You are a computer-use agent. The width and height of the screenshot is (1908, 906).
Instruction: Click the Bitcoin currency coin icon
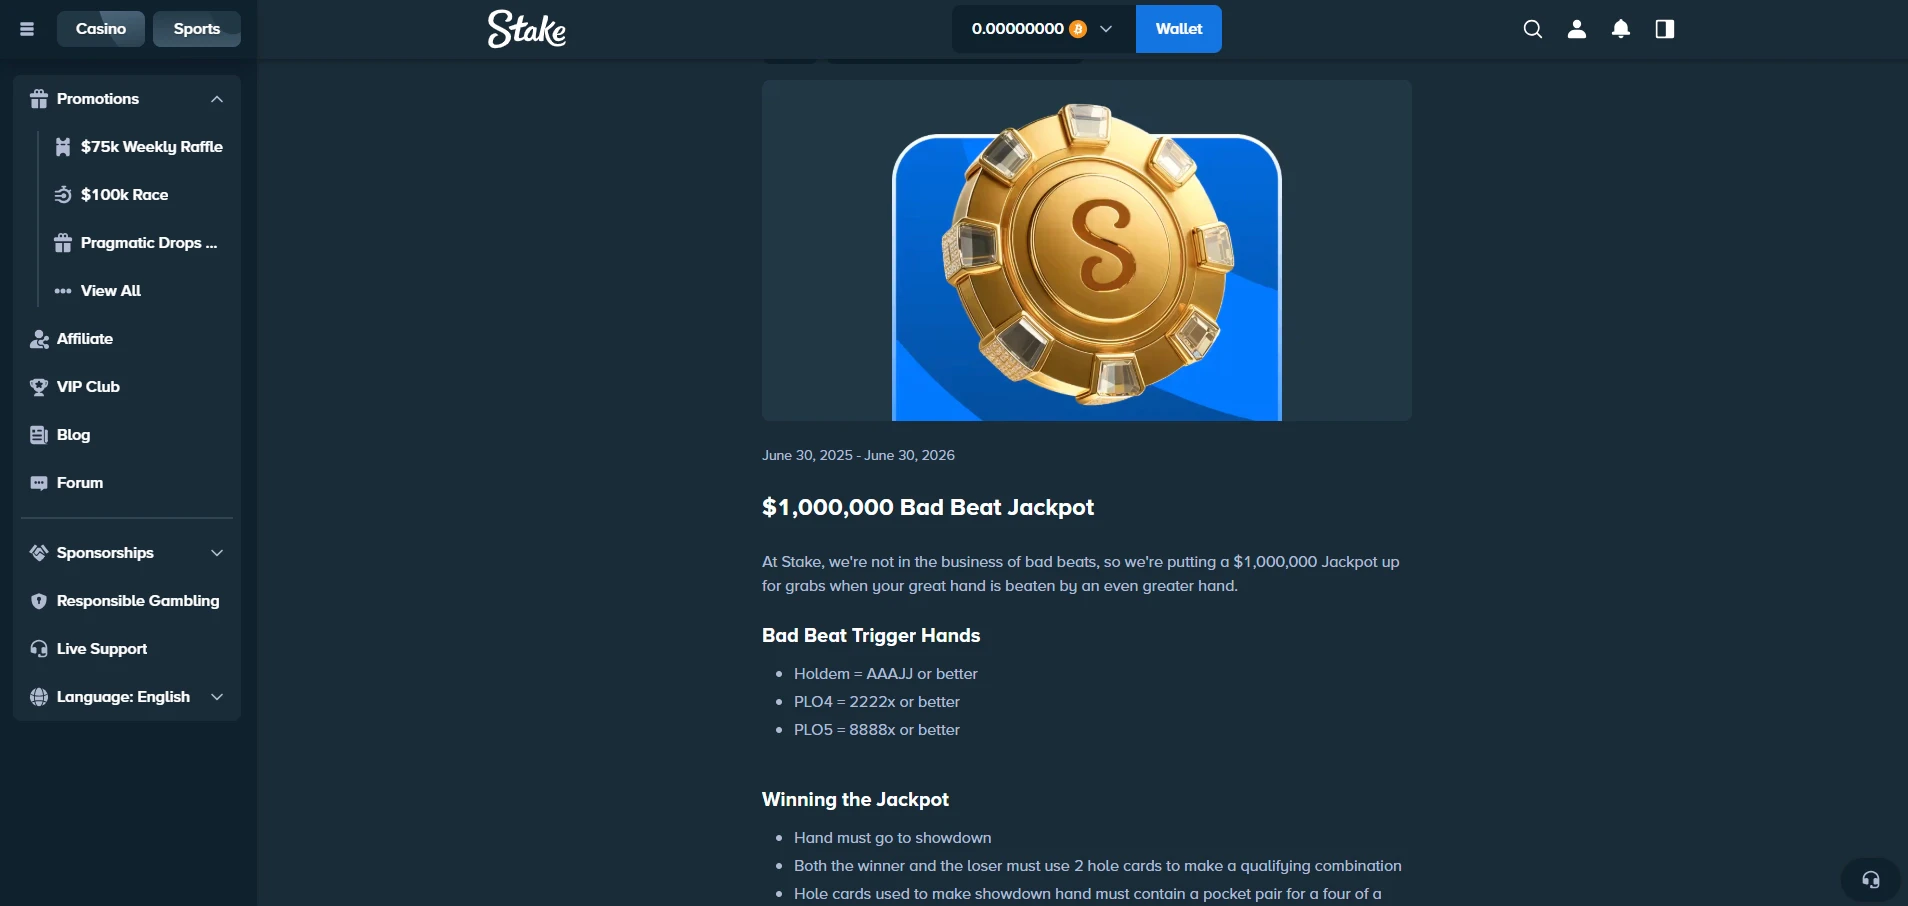point(1078,29)
